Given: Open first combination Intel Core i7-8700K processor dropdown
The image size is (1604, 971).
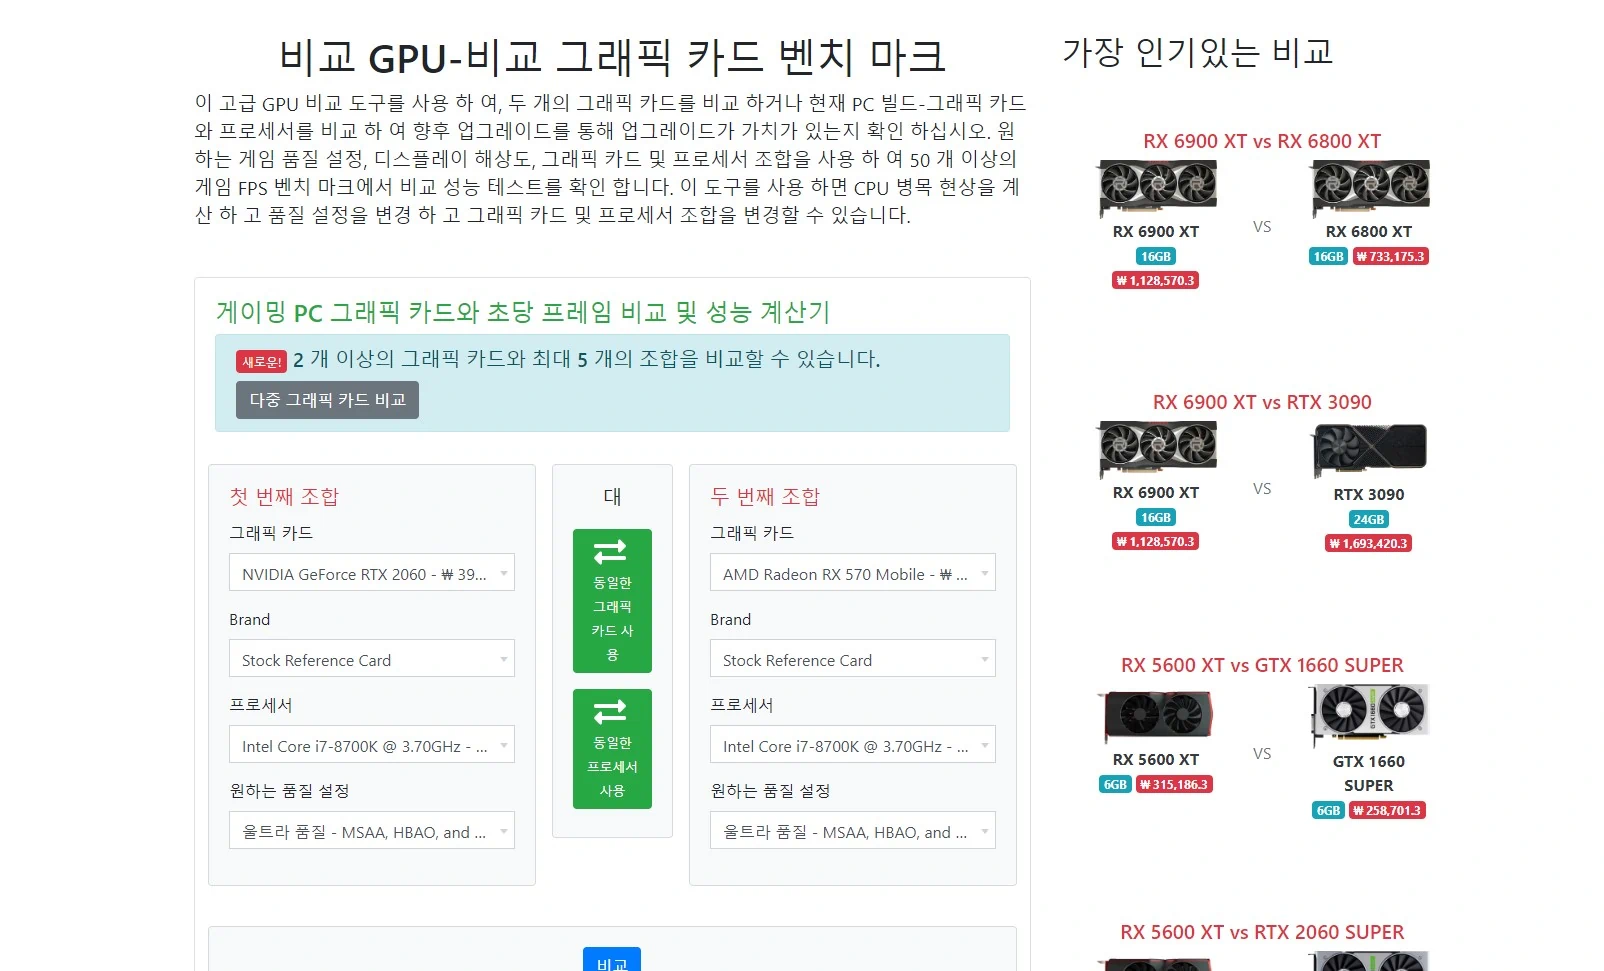Looking at the screenshot, I should pos(372,745).
